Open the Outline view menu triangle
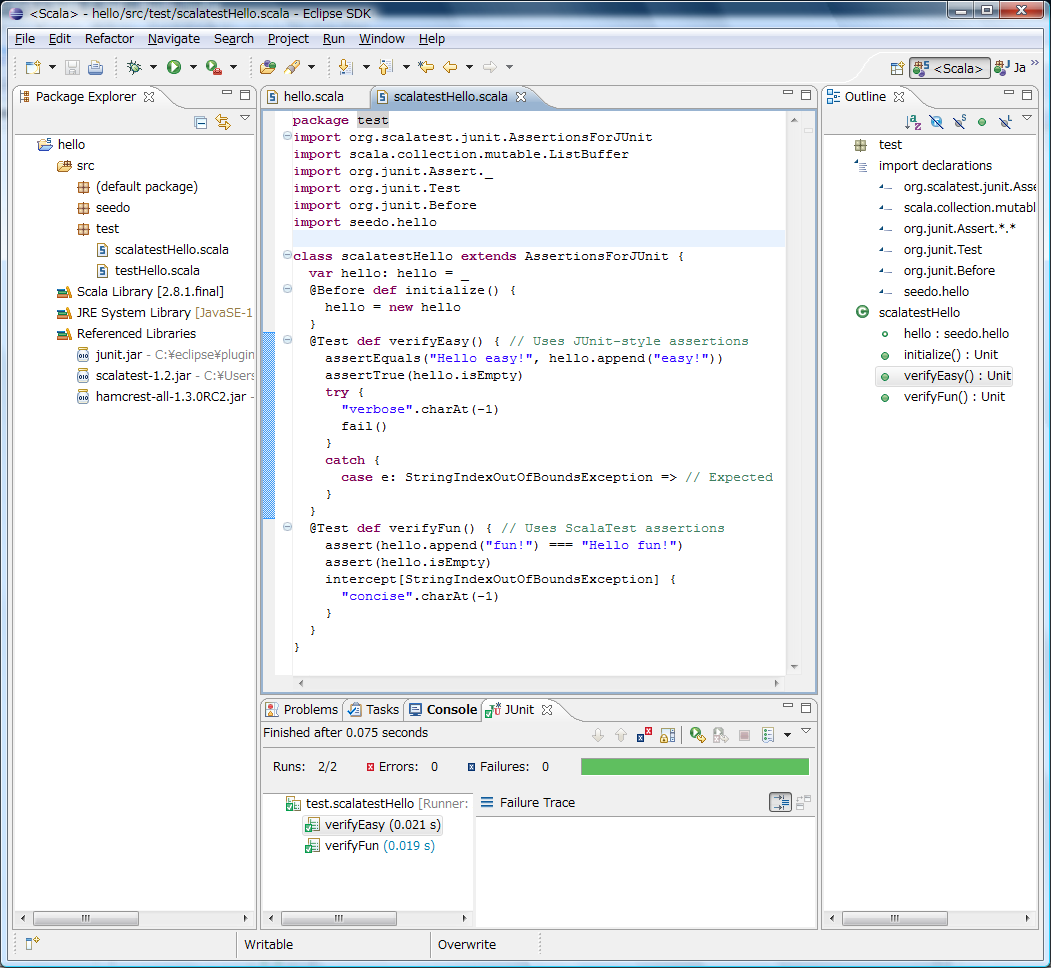 1027,118
